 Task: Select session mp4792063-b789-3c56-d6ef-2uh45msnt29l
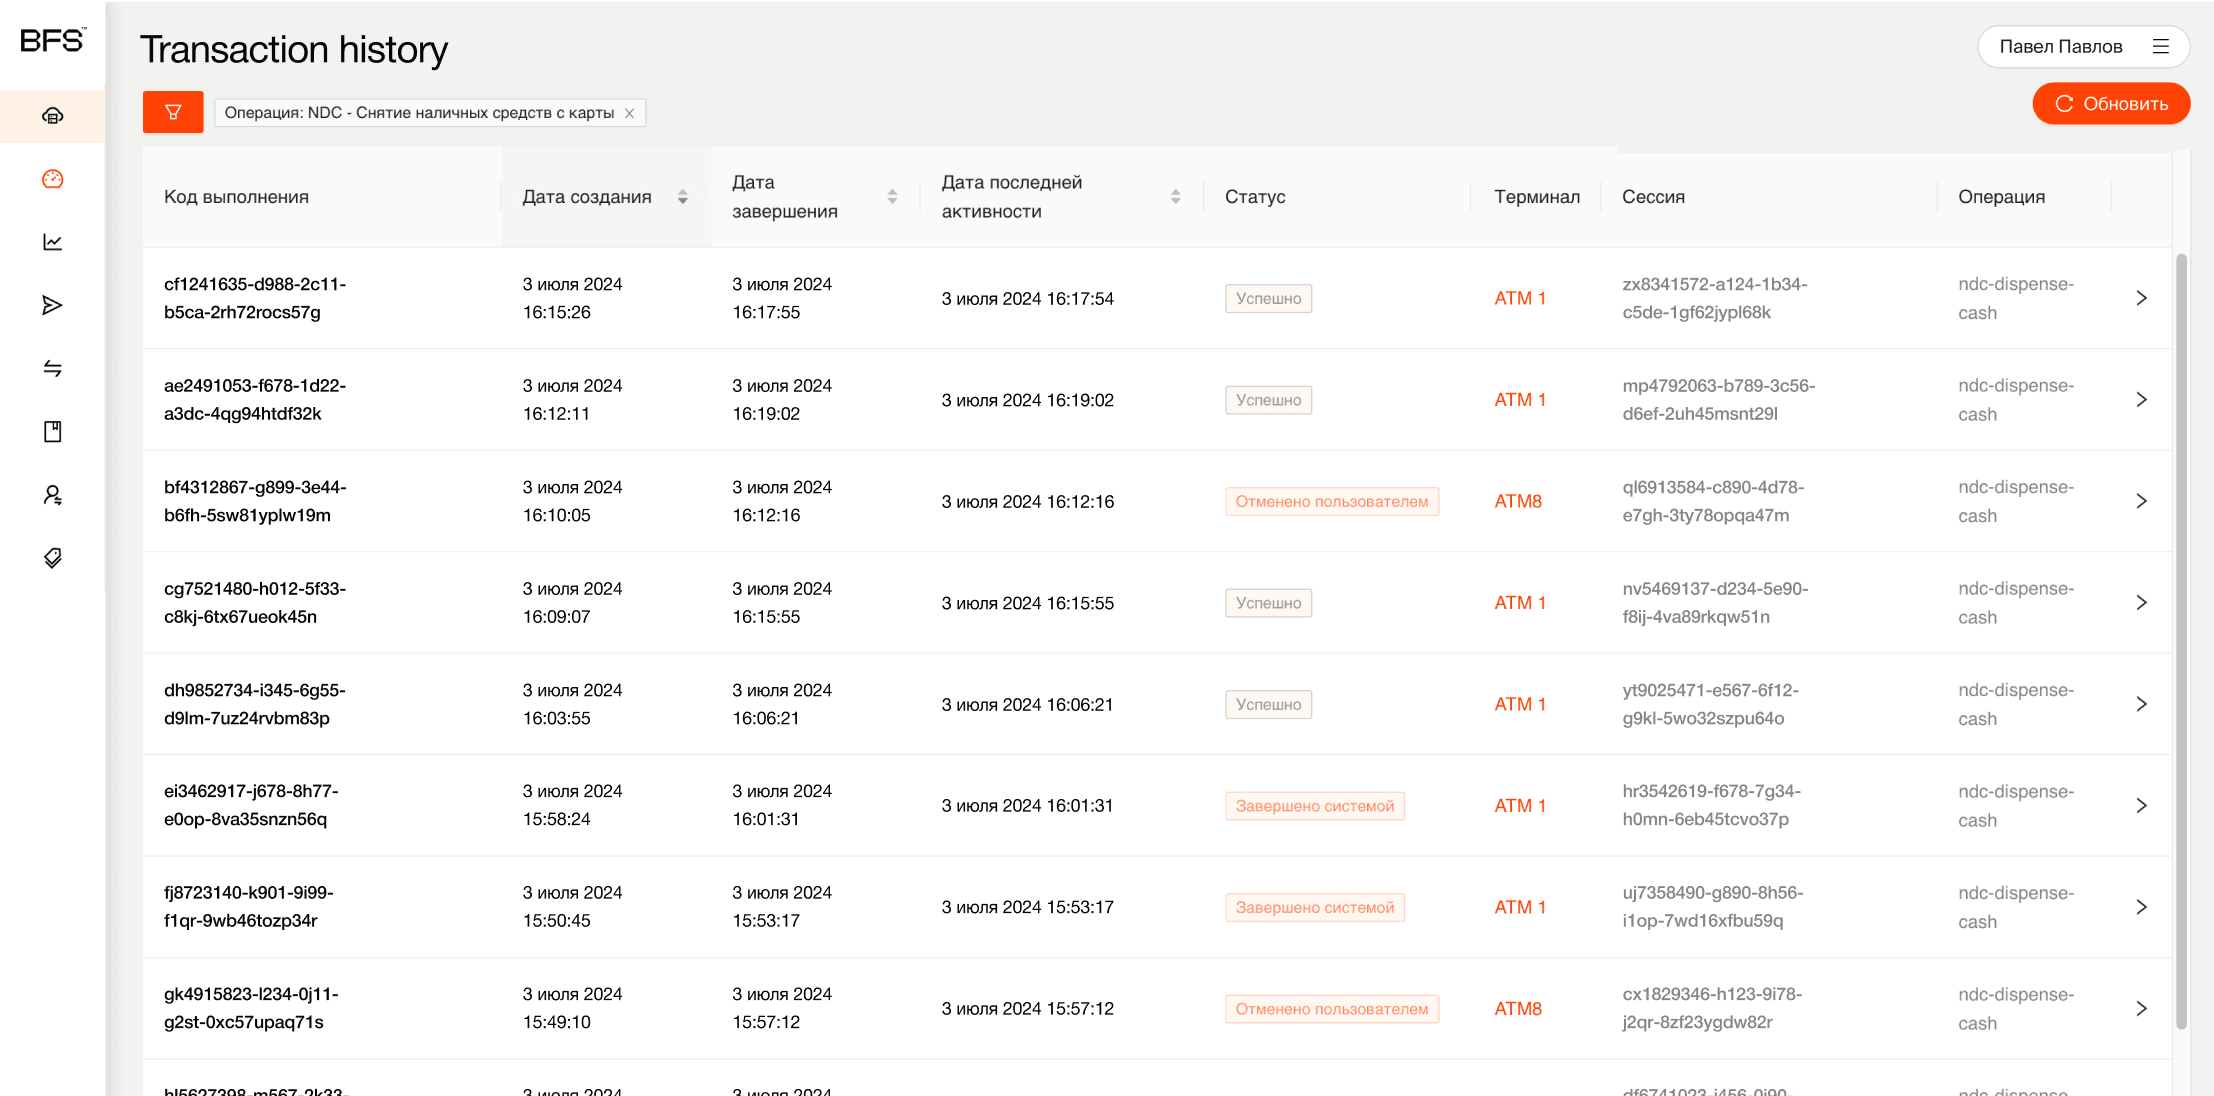tap(1718, 400)
